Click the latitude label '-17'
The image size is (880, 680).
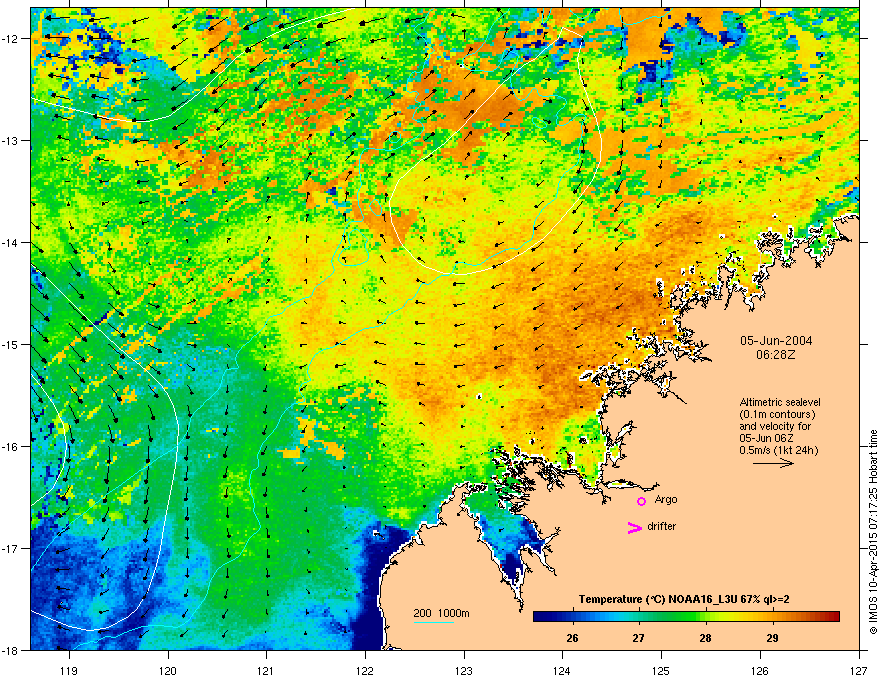(11, 549)
